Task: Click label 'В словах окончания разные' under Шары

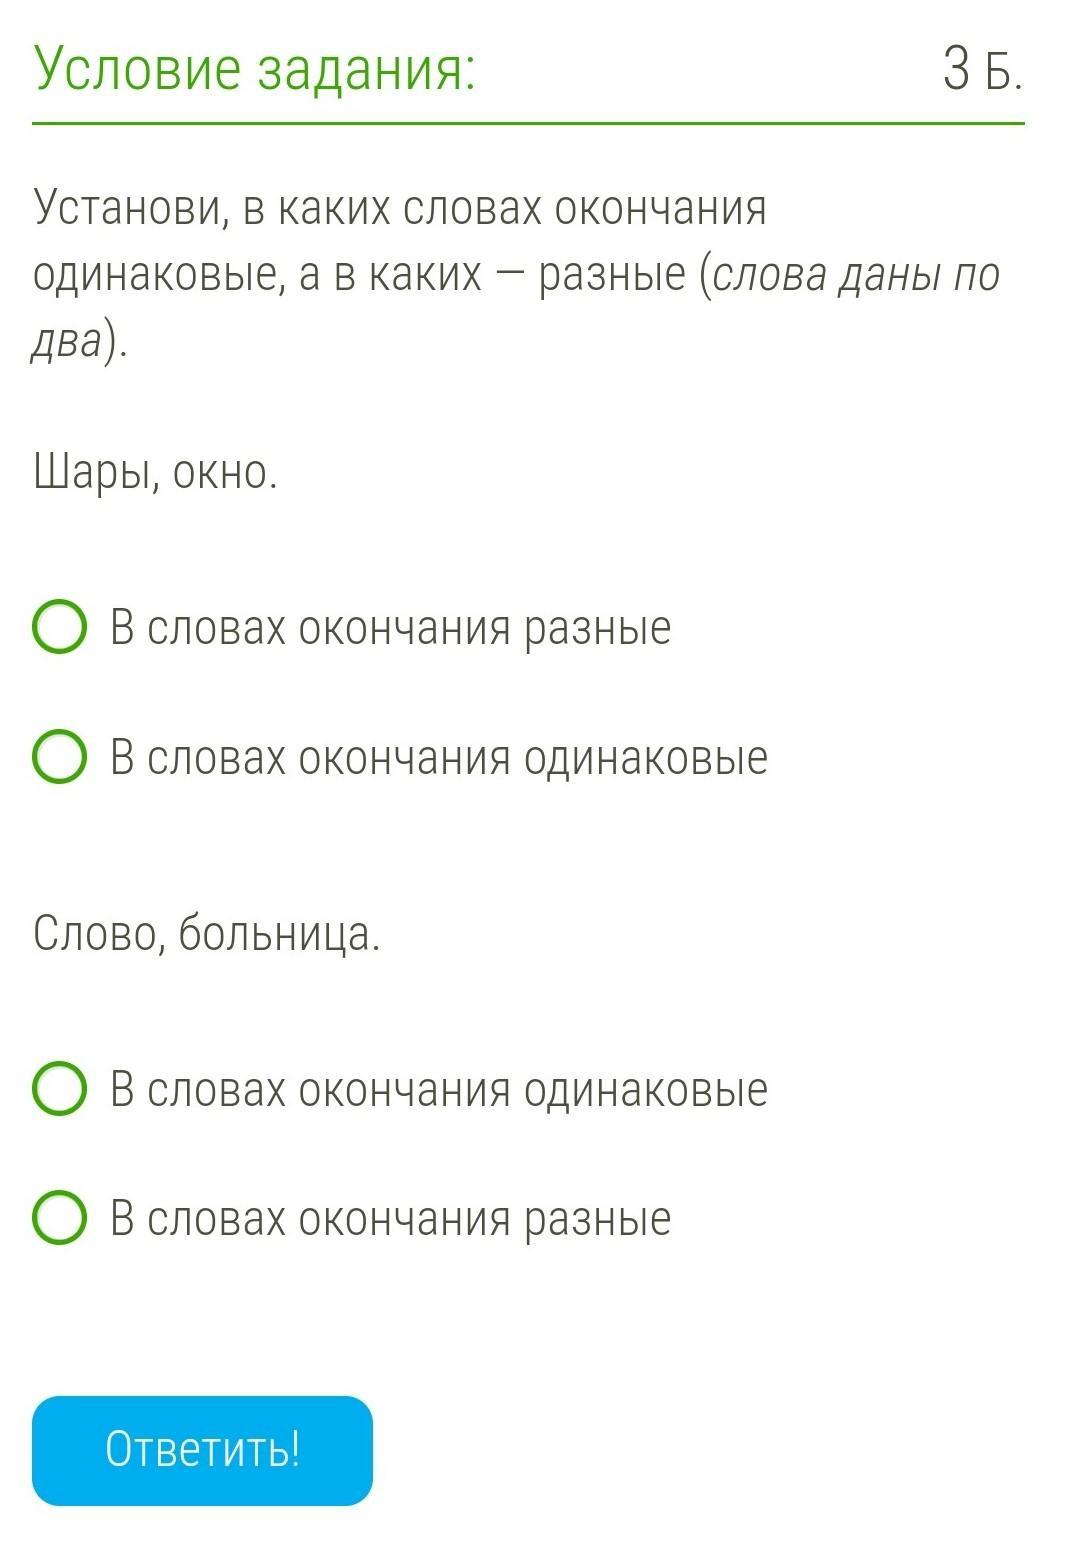Action: pos(390,628)
